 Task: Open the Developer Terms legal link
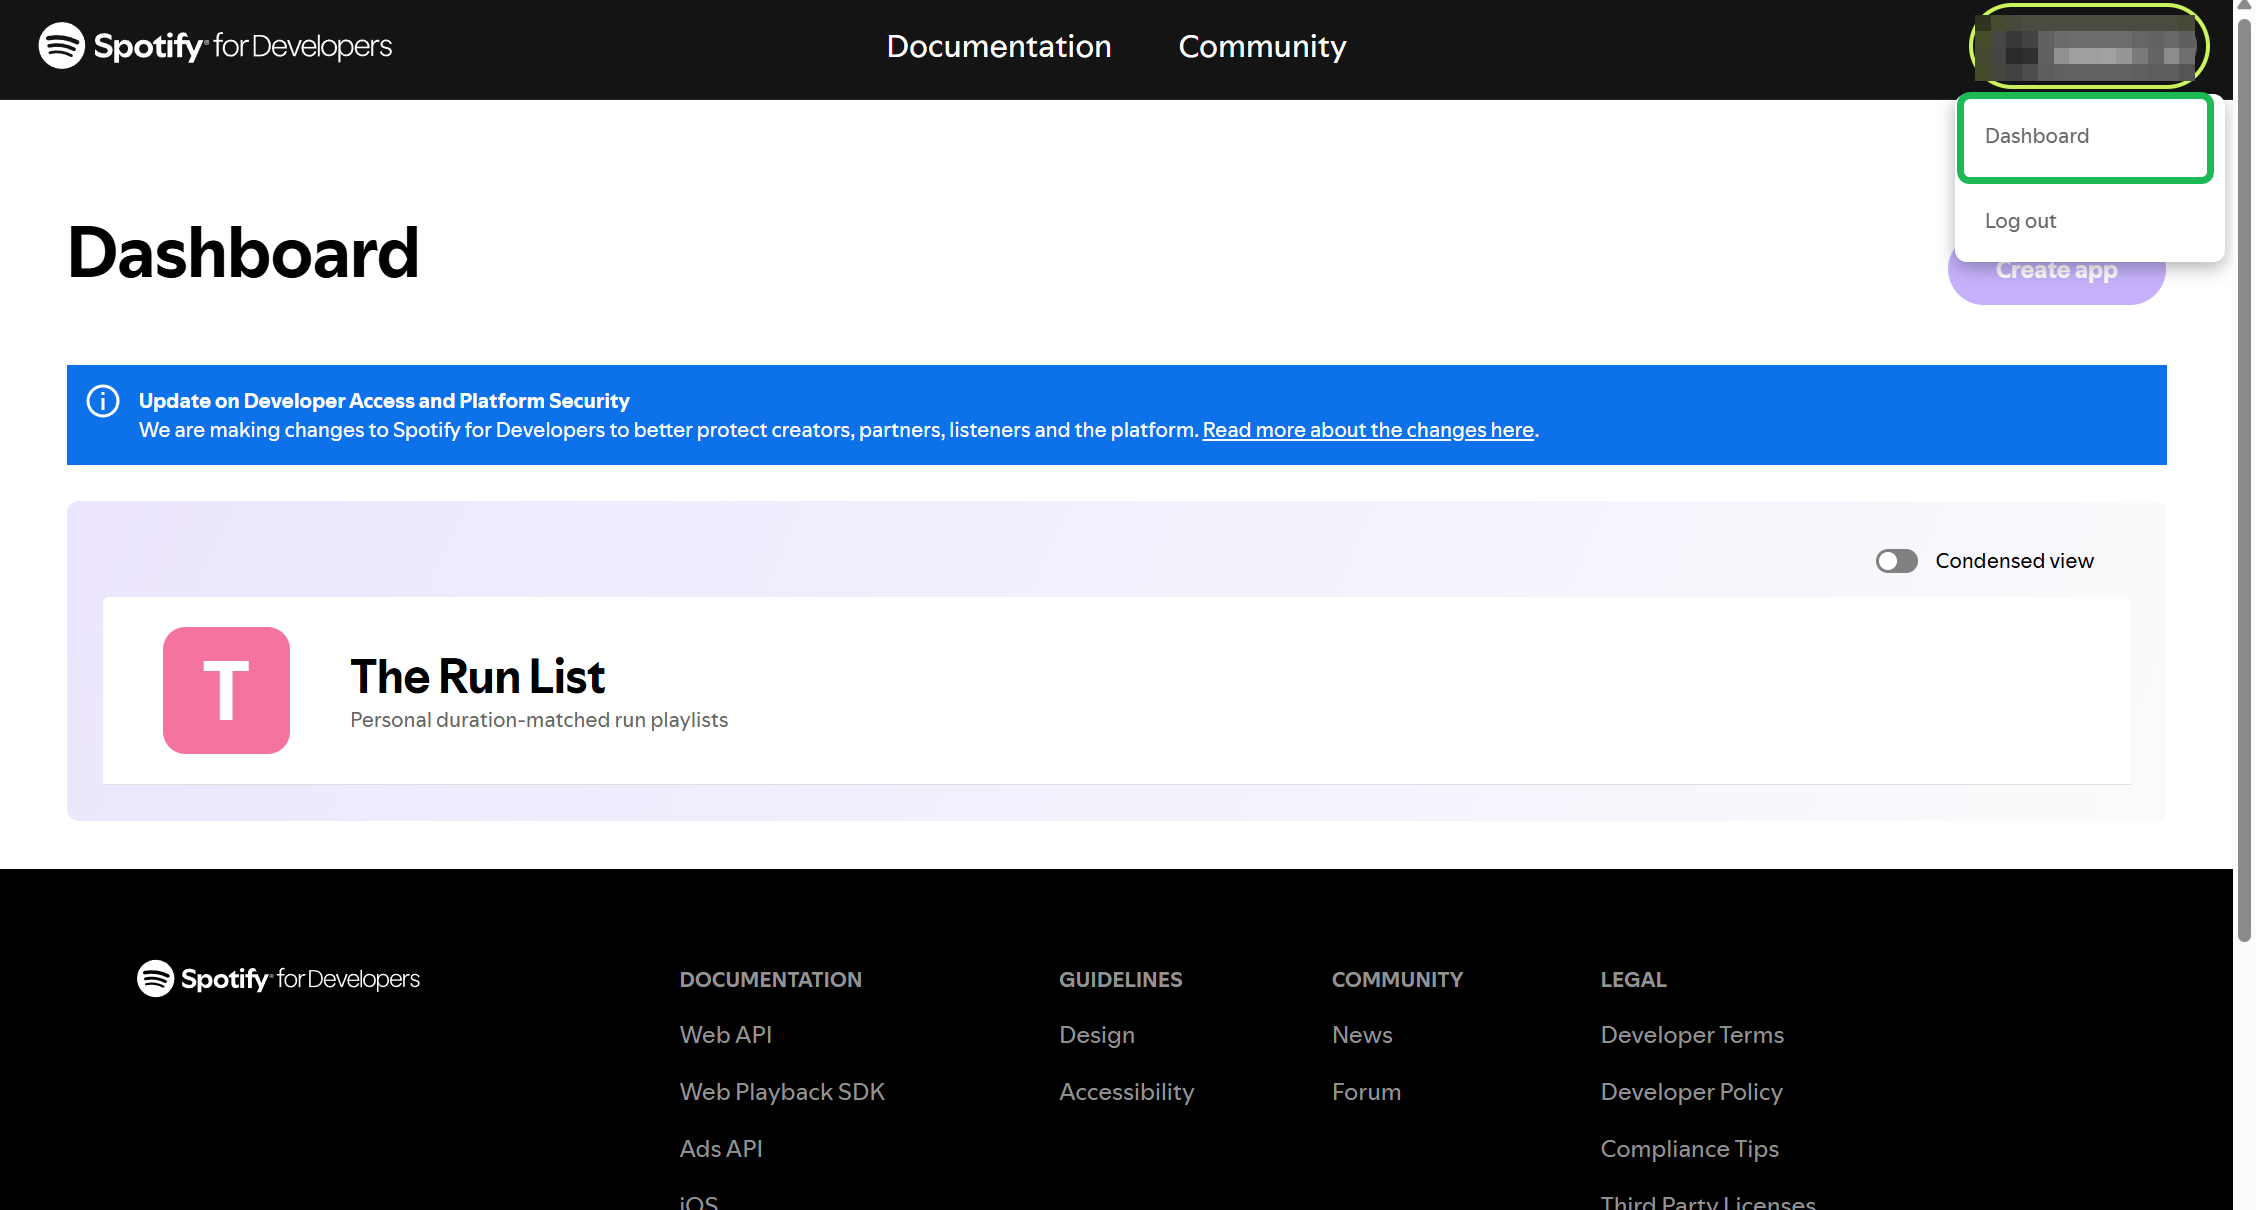[x=1692, y=1035]
